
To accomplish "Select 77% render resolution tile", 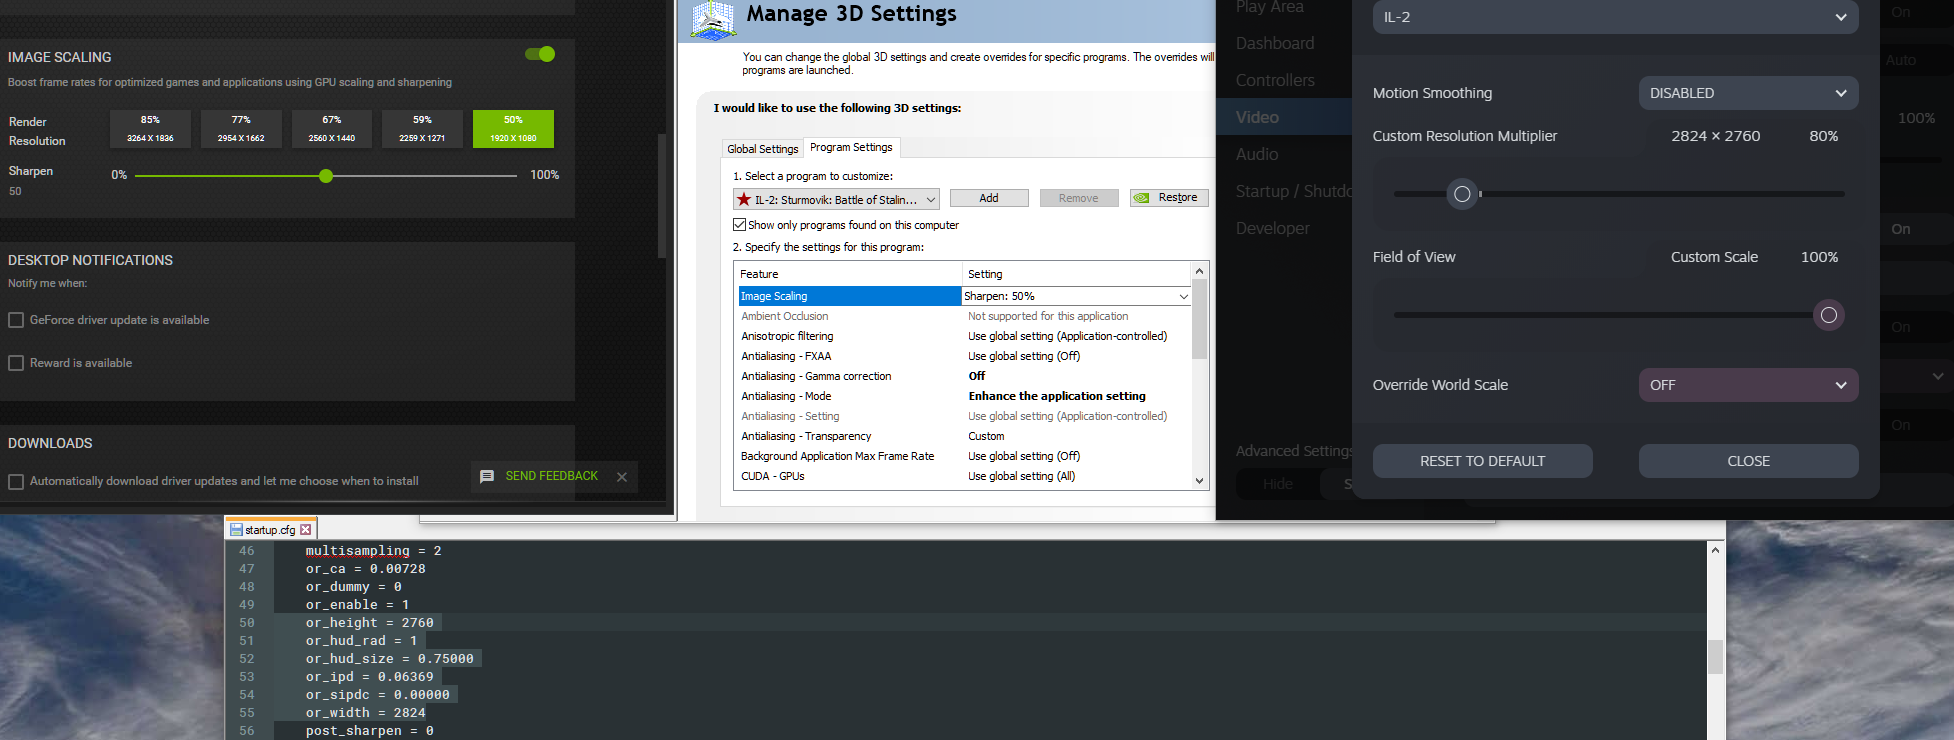I will pos(241,129).
